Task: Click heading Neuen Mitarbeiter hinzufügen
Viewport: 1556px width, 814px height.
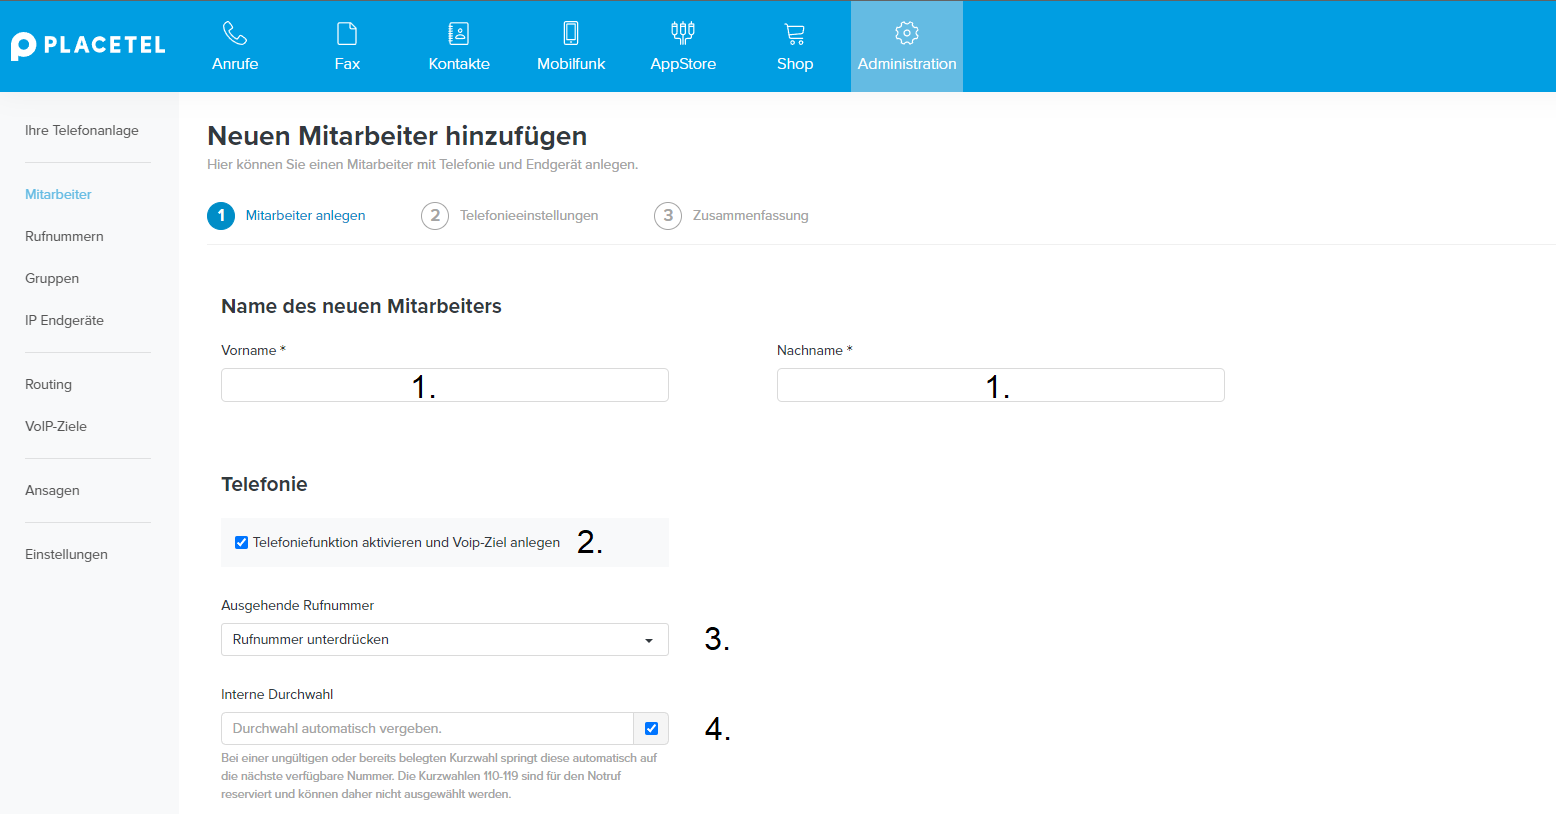Action: (x=397, y=136)
